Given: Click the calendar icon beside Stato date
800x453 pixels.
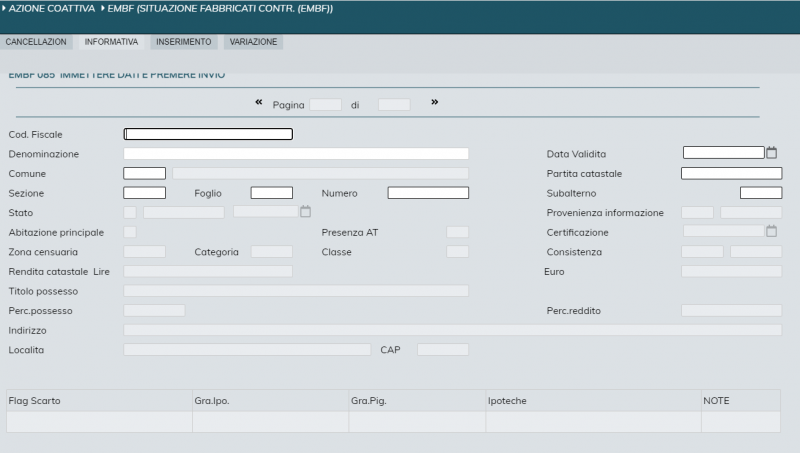Looking at the screenshot, I should (x=306, y=212).
